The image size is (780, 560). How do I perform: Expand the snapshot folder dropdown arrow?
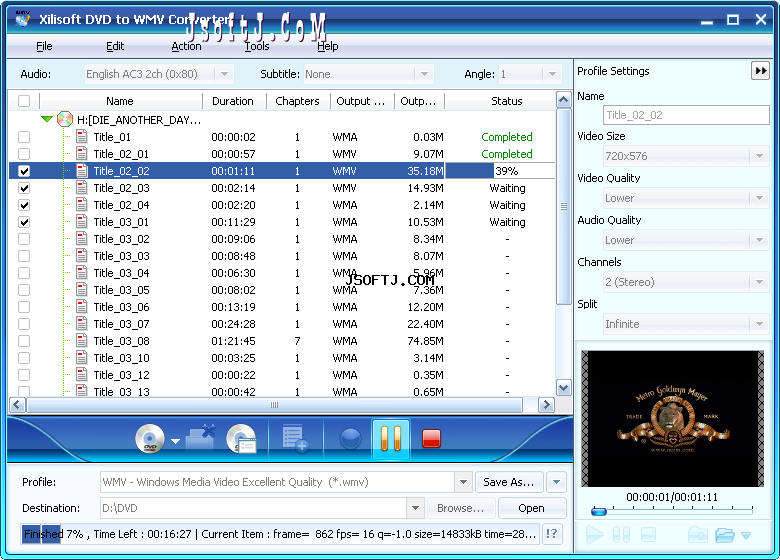tap(746, 536)
